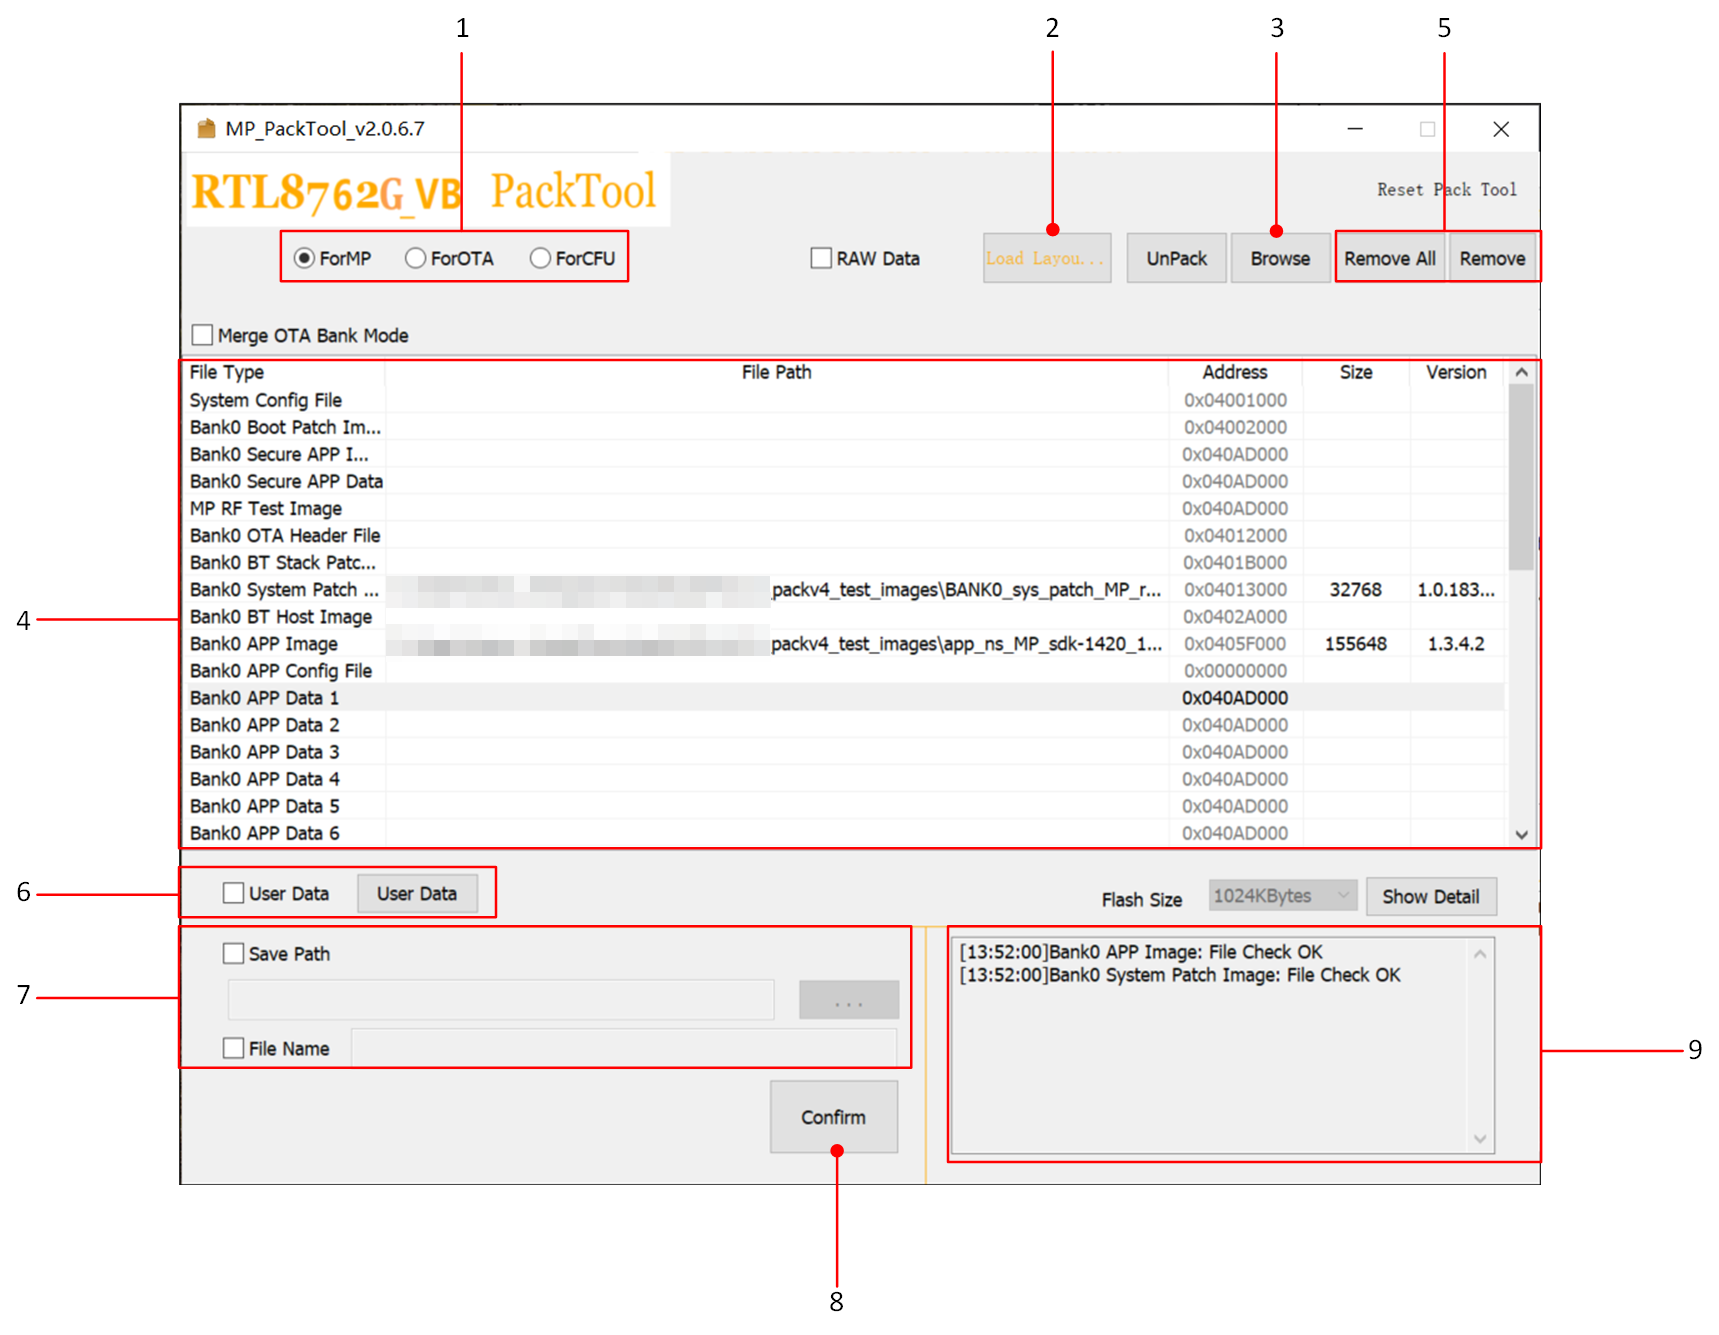Enable the File Name checkbox
The image size is (1719, 1335).
point(234,1048)
